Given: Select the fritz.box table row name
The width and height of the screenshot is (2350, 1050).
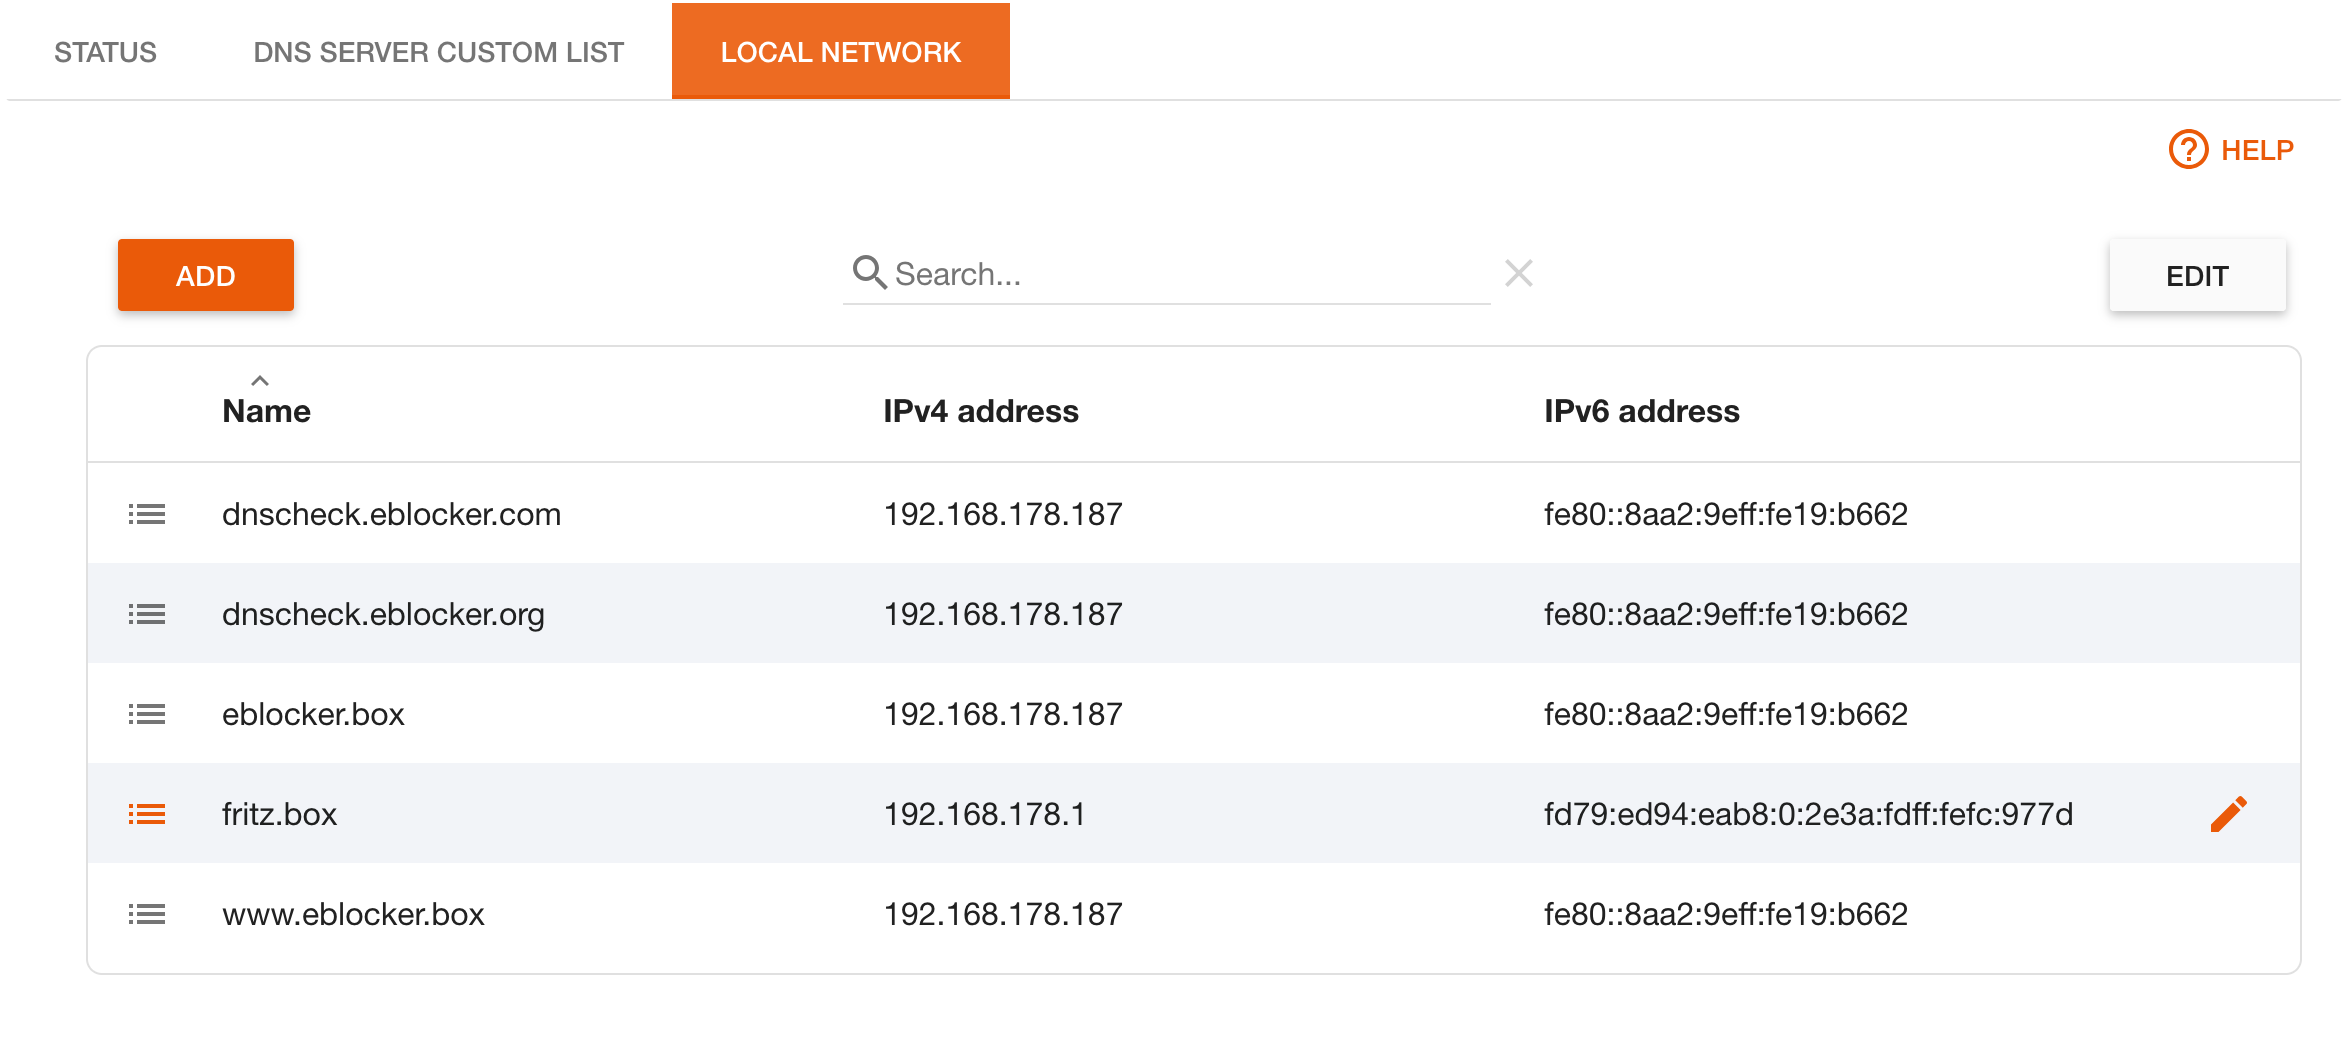Looking at the screenshot, I should (x=279, y=814).
